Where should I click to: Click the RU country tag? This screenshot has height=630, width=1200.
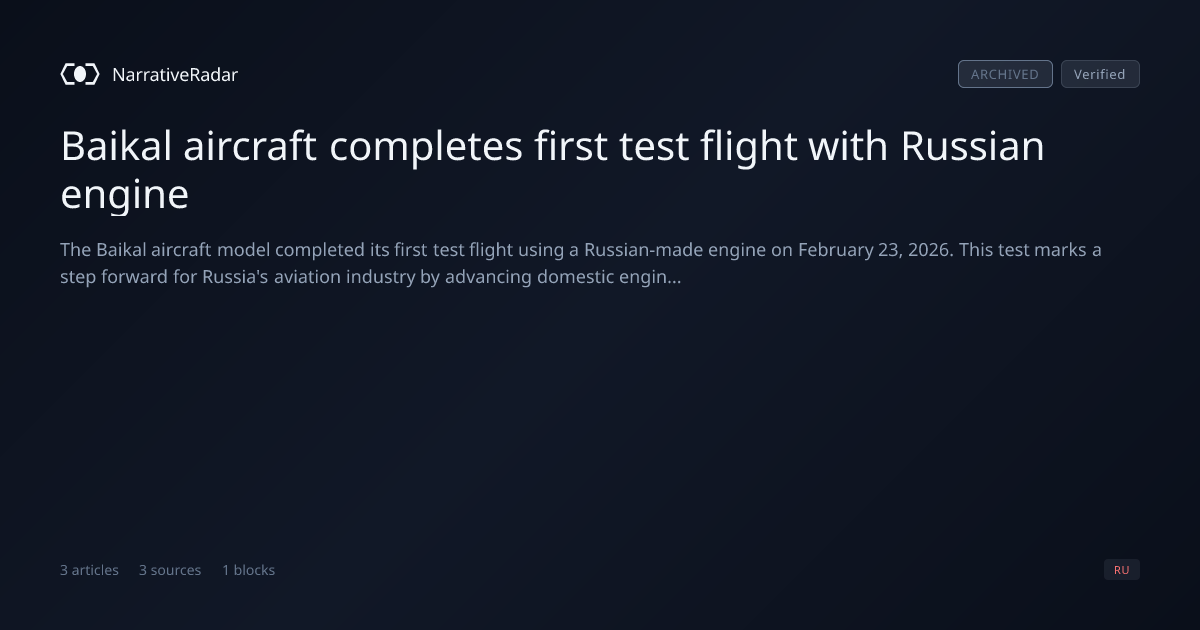[1122, 570]
